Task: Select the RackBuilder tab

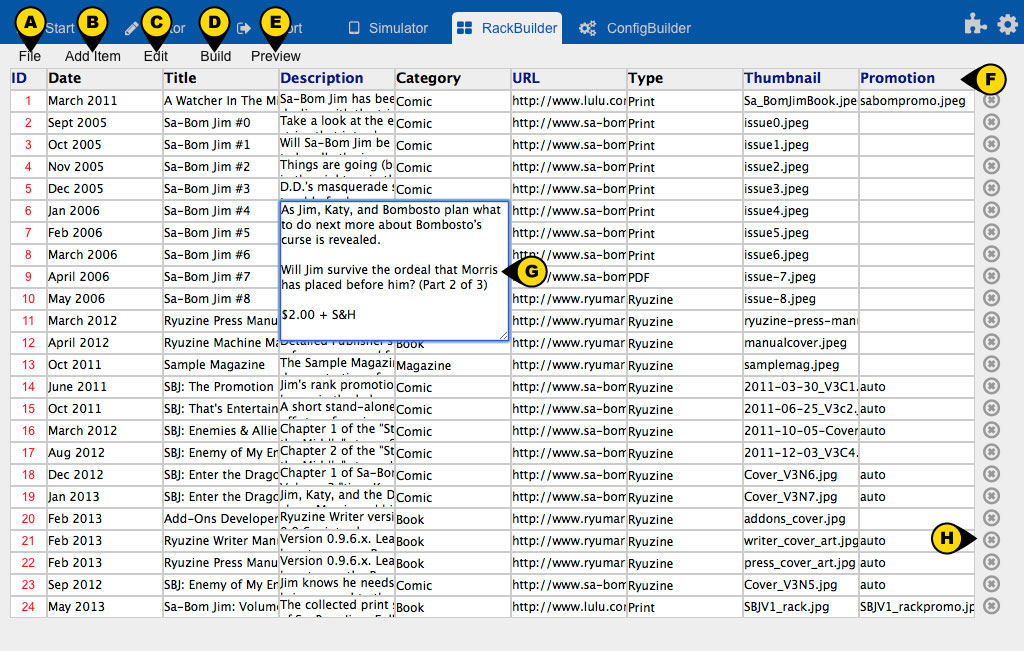Action: pyautogui.click(x=507, y=28)
